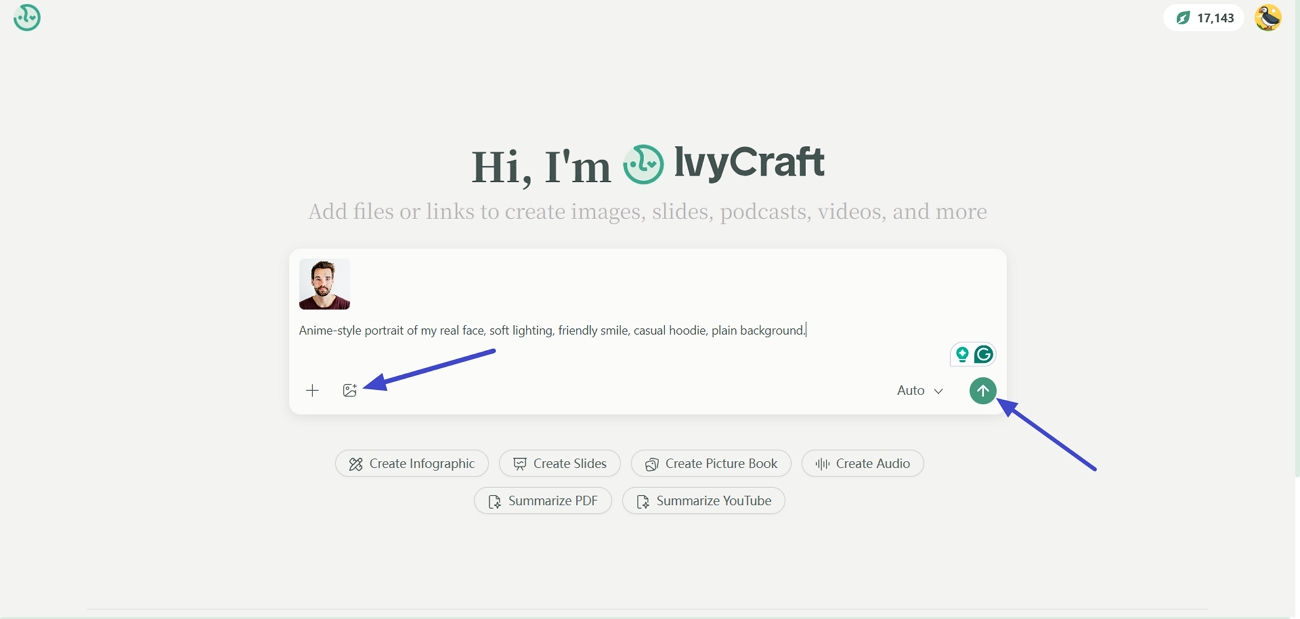
Task: Open the IvyCraft logo home link
Action: click(x=27, y=18)
